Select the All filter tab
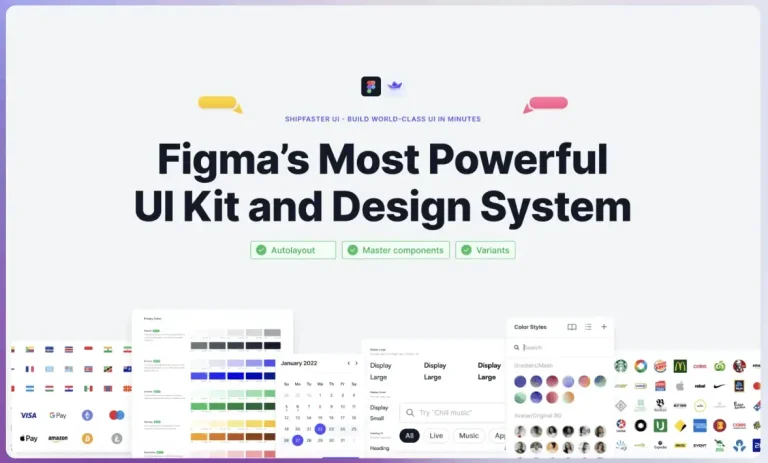 click(x=409, y=436)
